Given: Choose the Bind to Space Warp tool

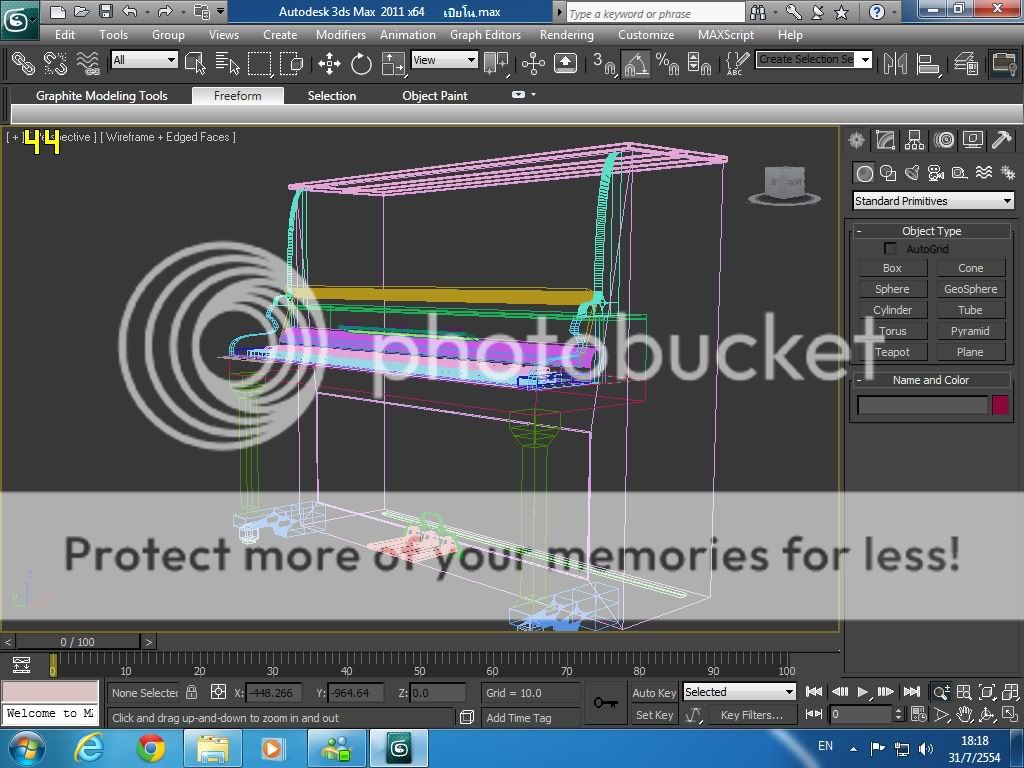Looking at the screenshot, I should click(x=88, y=63).
